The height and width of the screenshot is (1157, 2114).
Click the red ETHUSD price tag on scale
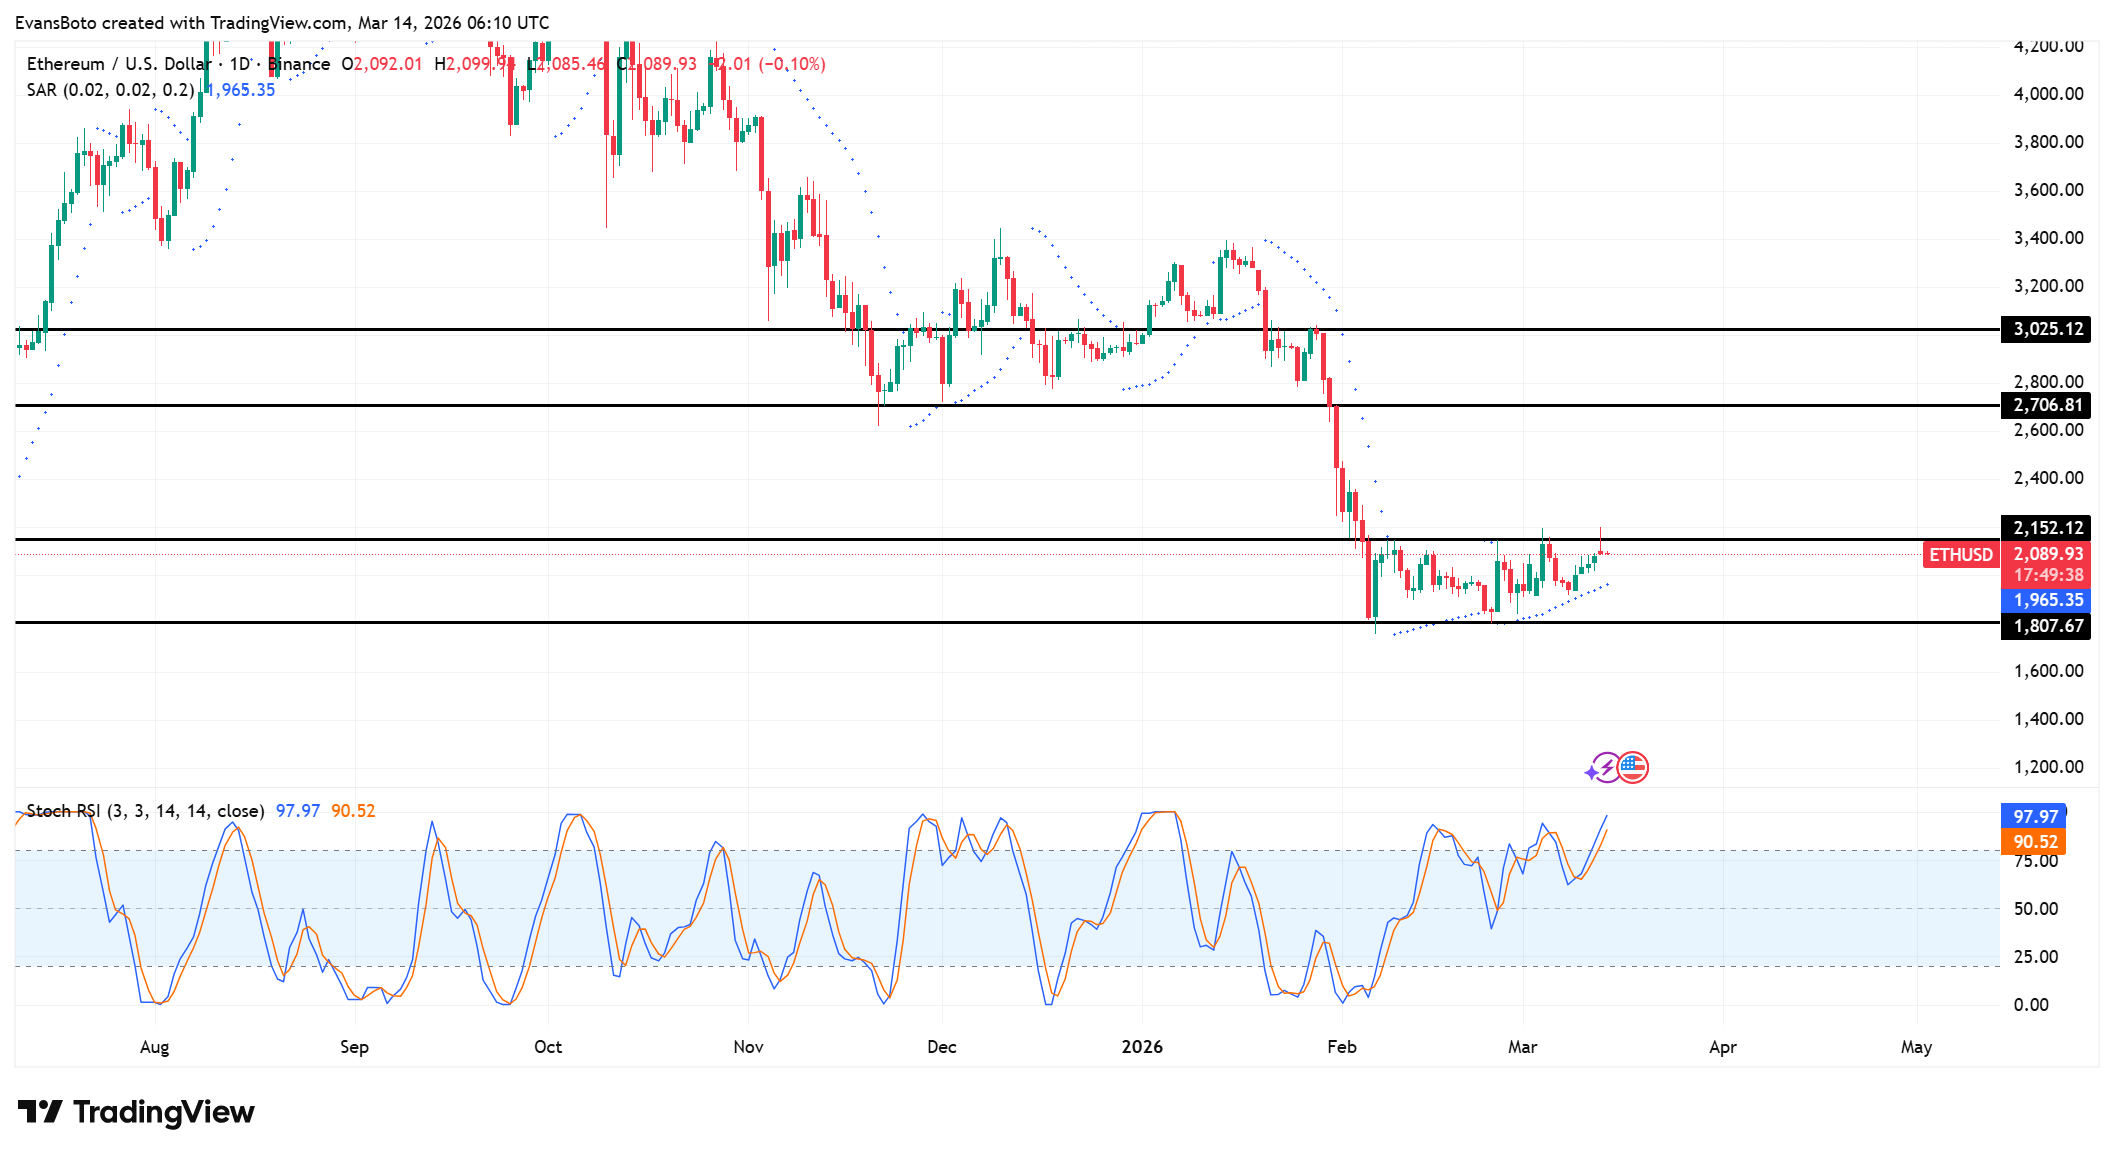(1961, 553)
